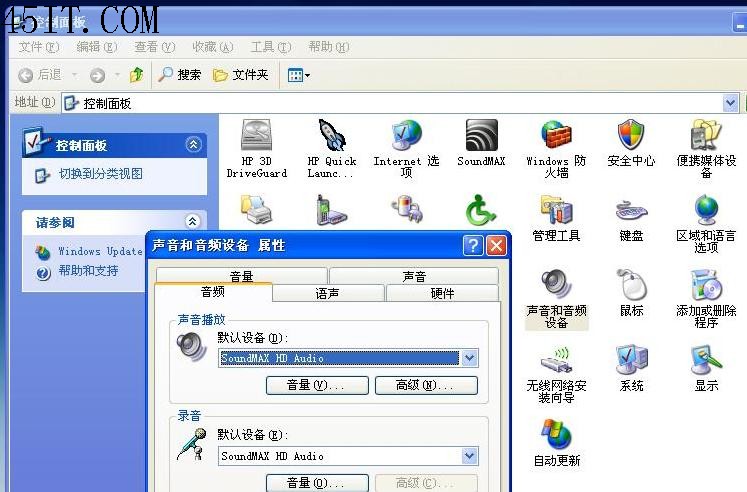The height and width of the screenshot is (492, 747).
Task: Click 音量(O) button under 录音
Action: coord(317,482)
